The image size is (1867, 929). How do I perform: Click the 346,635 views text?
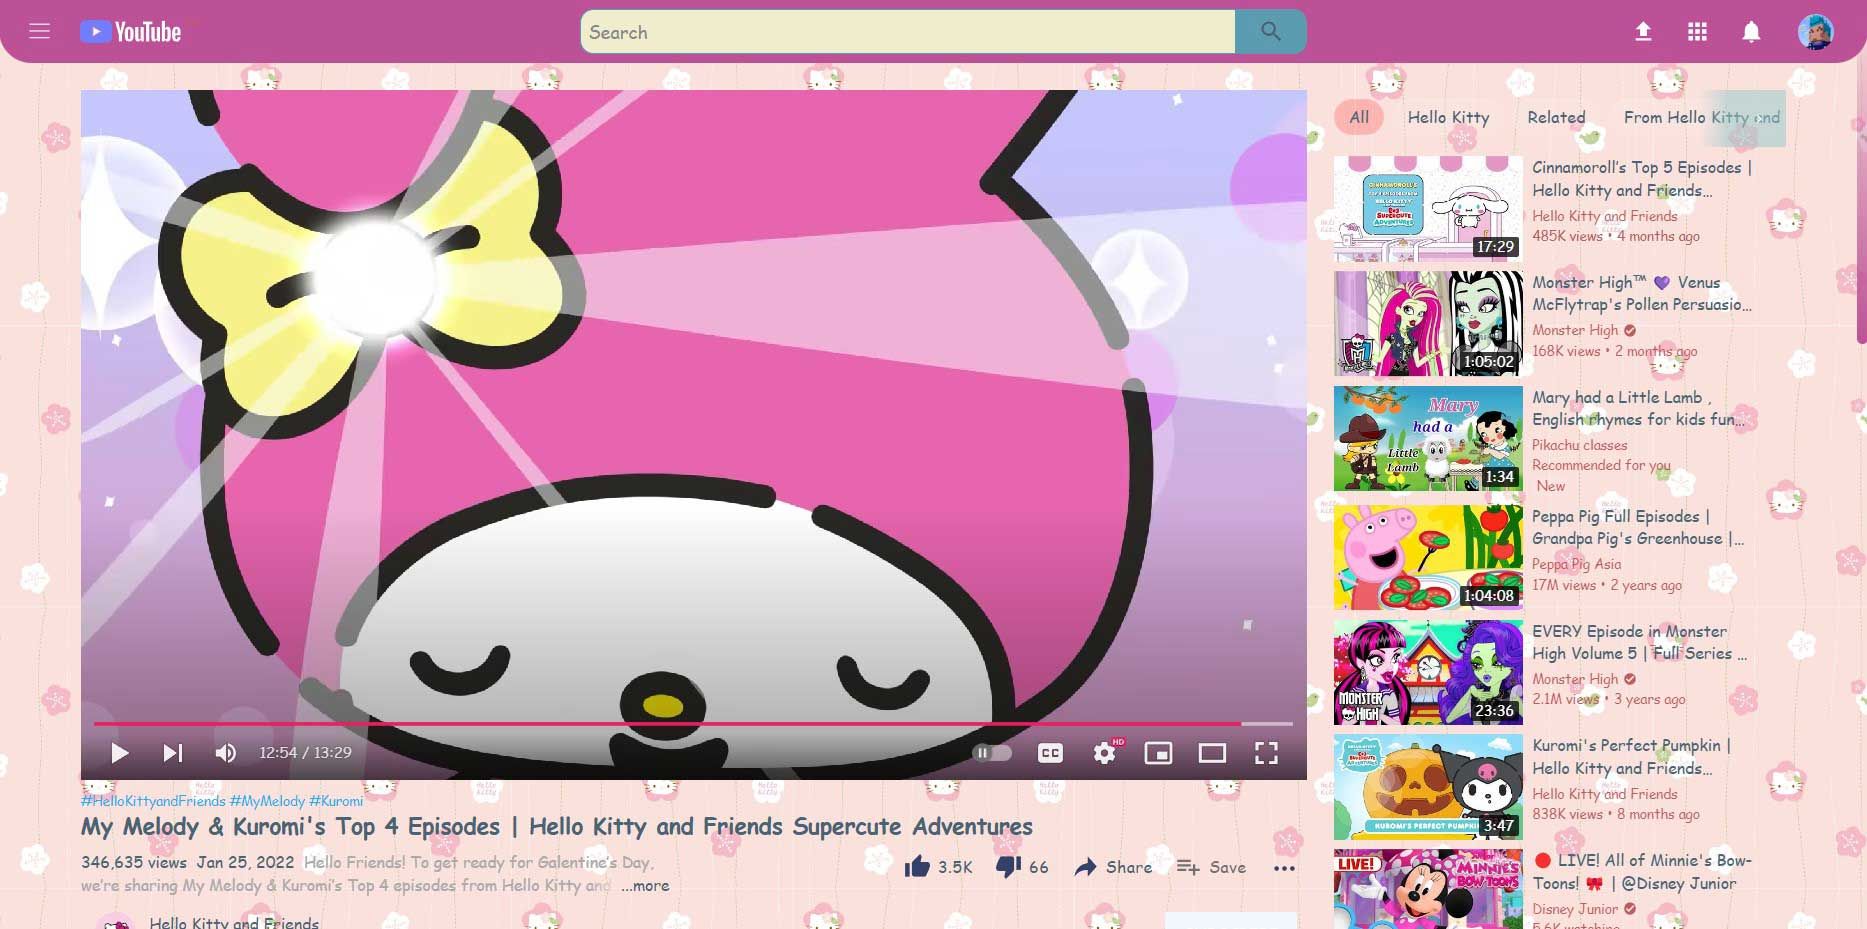click(134, 862)
